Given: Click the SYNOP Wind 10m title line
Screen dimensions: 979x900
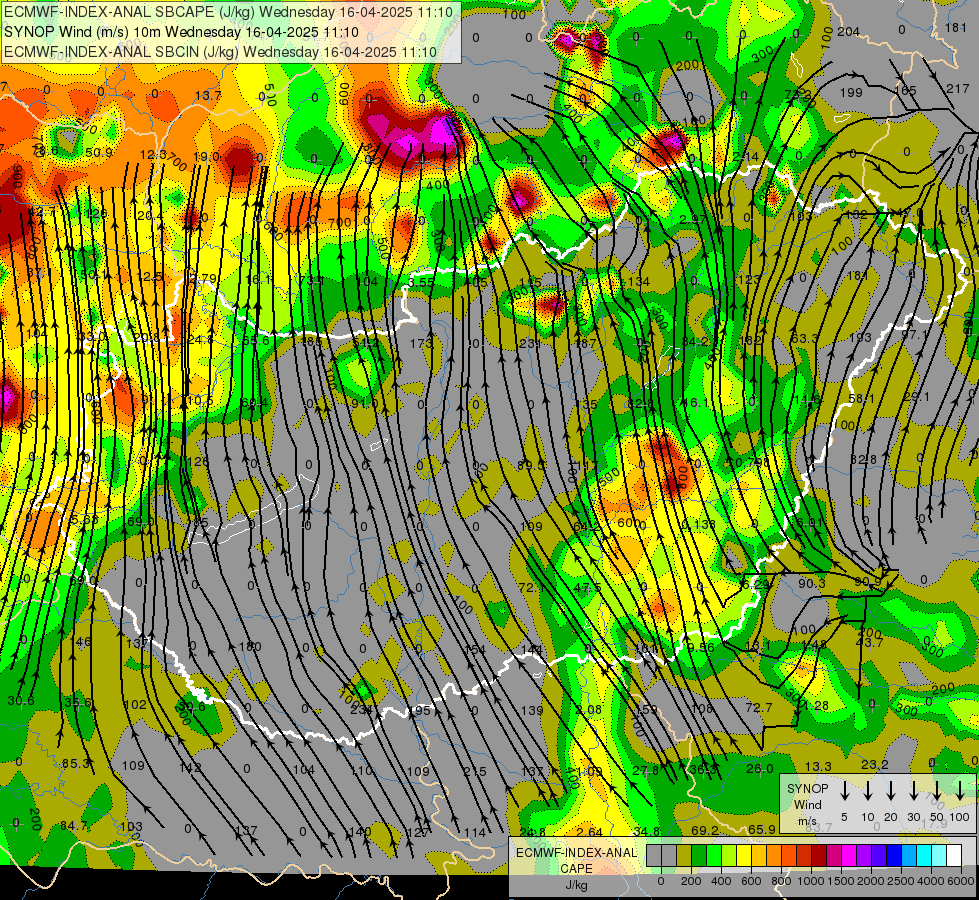Looking at the screenshot, I should pyautogui.click(x=181, y=32).
